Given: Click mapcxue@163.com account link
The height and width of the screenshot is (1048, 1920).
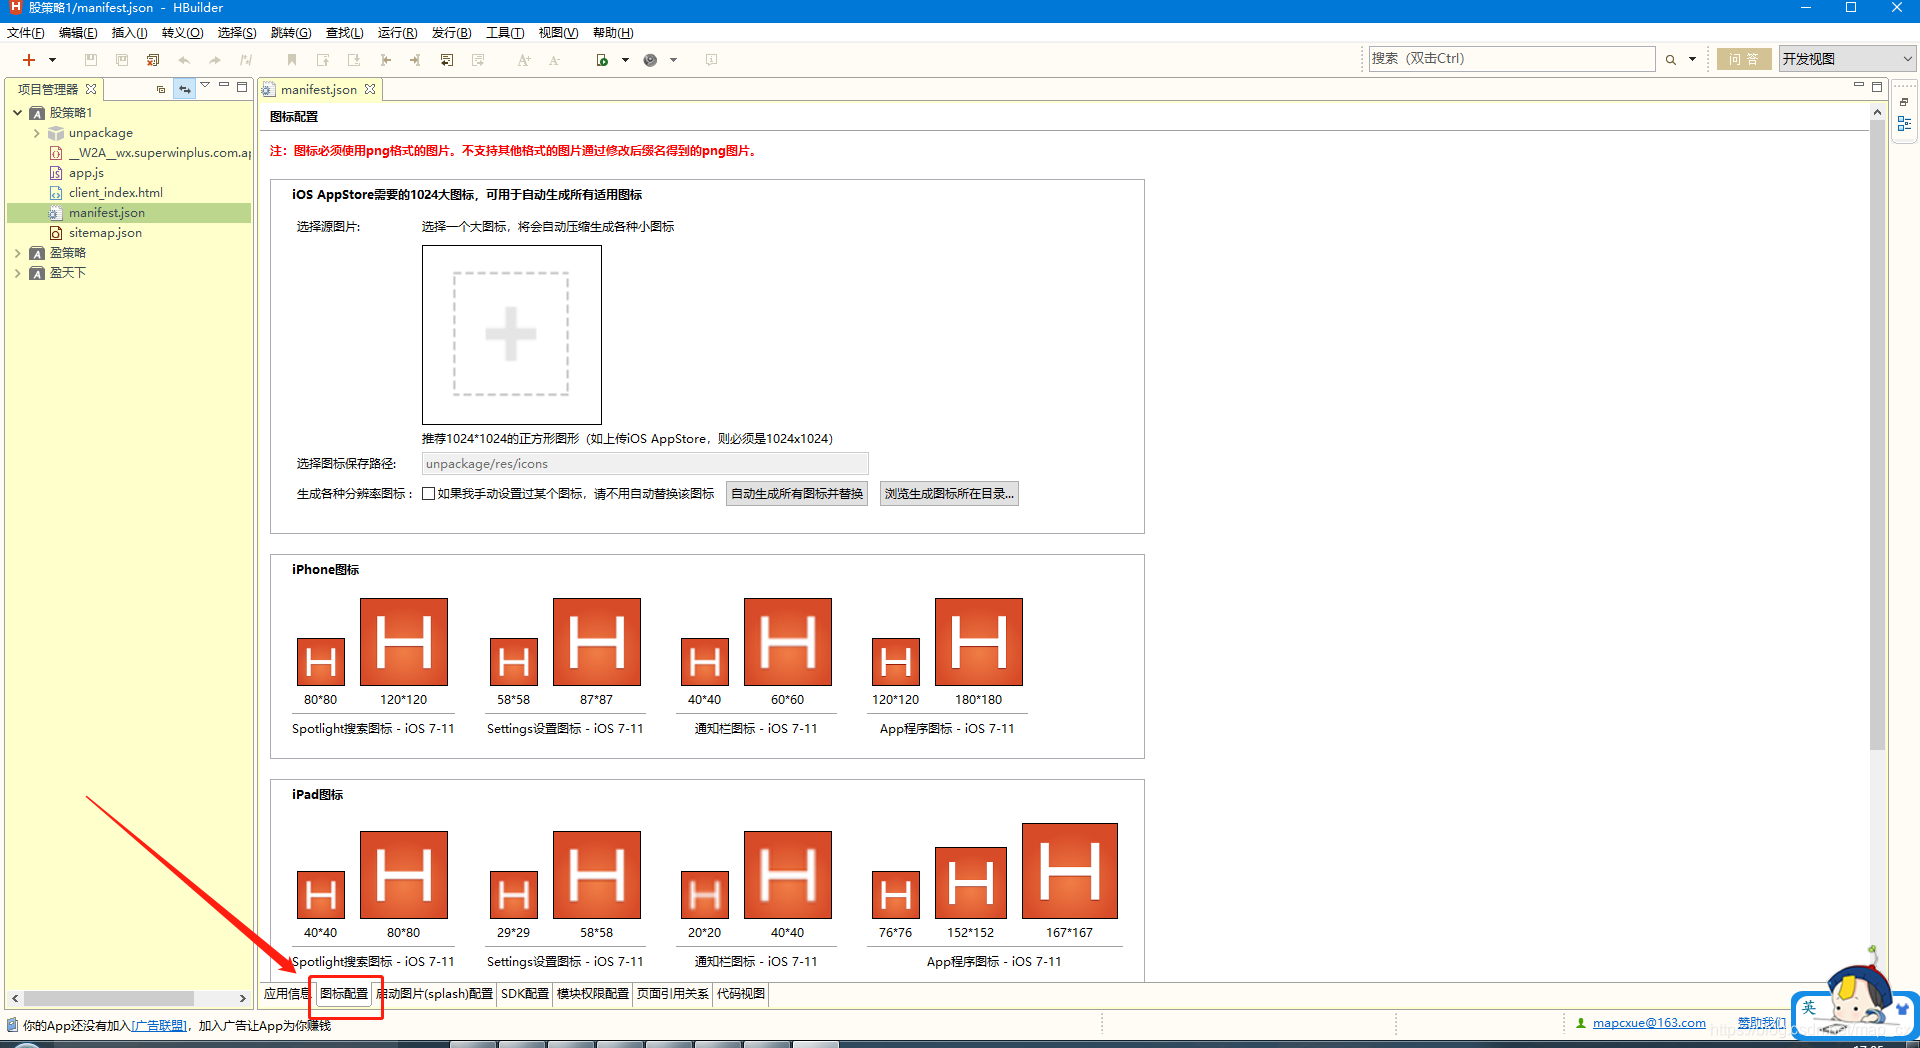Looking at the screenshot, I should click(1649, 1023).
